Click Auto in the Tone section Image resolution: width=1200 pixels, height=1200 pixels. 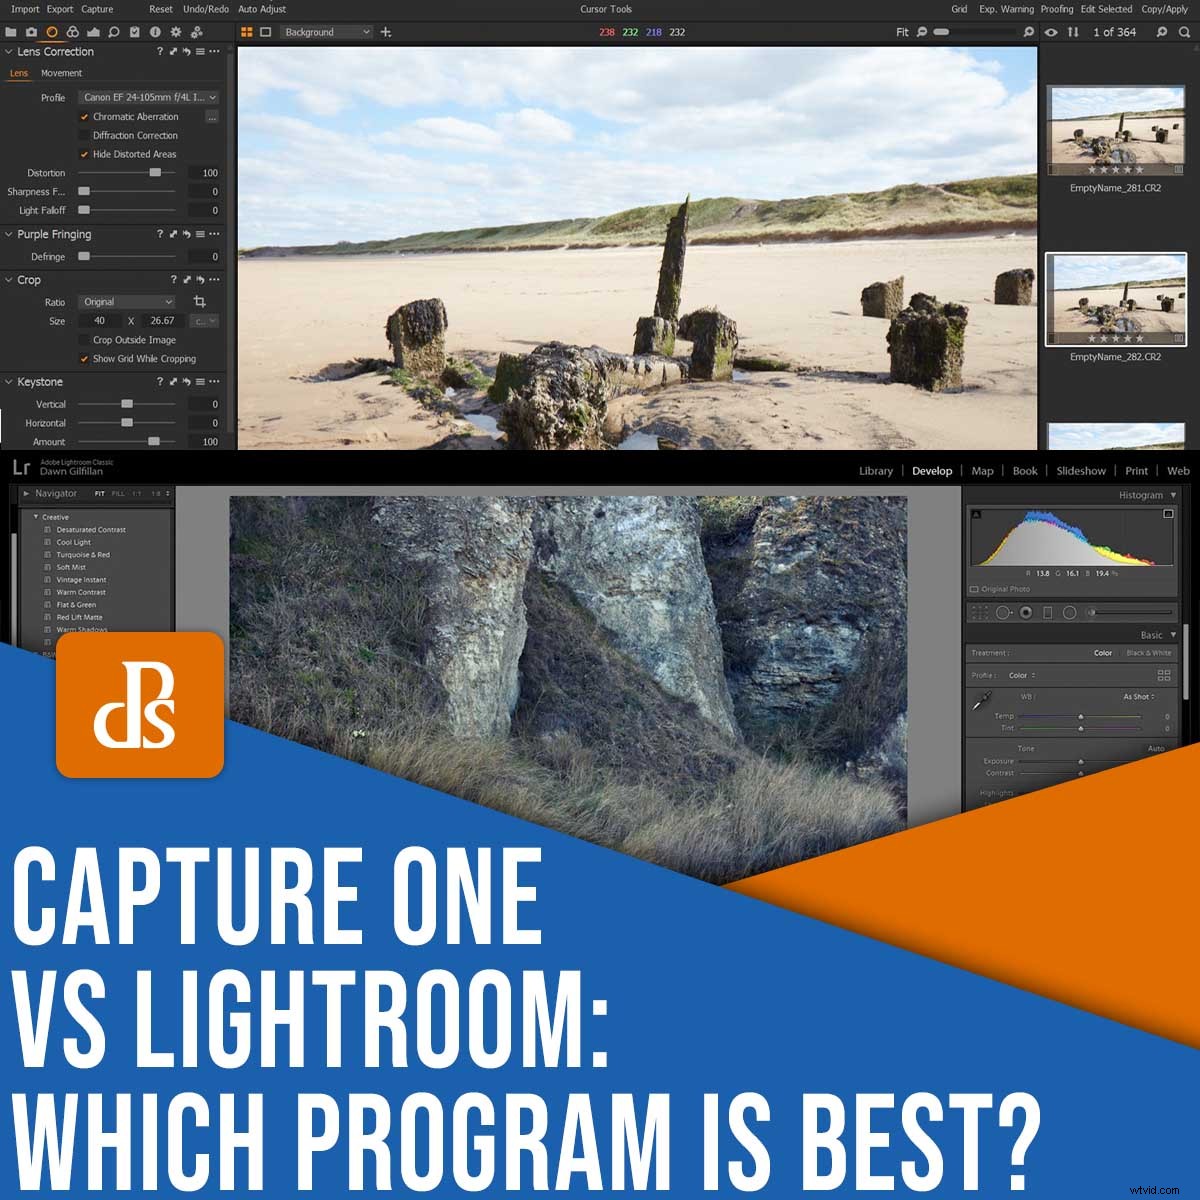click(1157, 748)
